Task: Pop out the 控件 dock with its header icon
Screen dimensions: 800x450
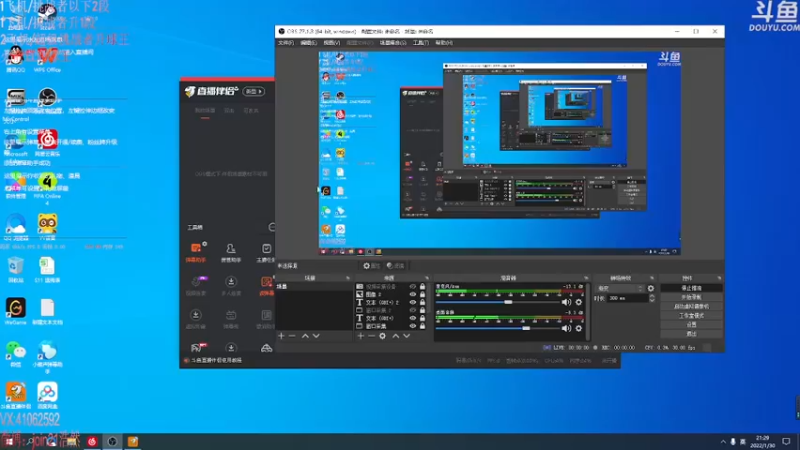Action: (719, 278)
